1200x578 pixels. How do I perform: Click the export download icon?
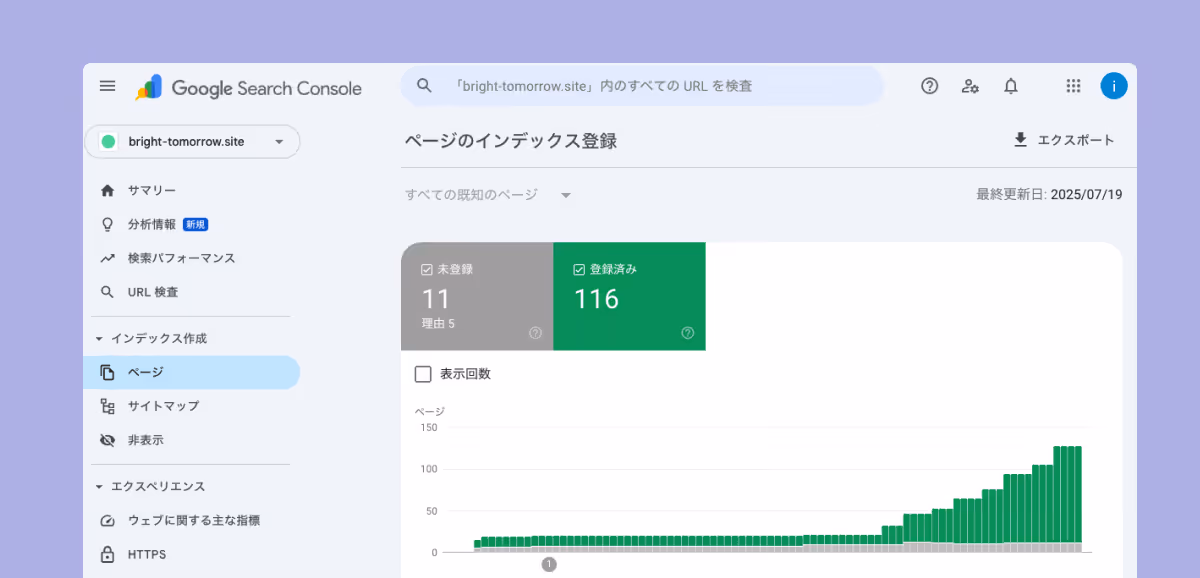point(1020,140)
